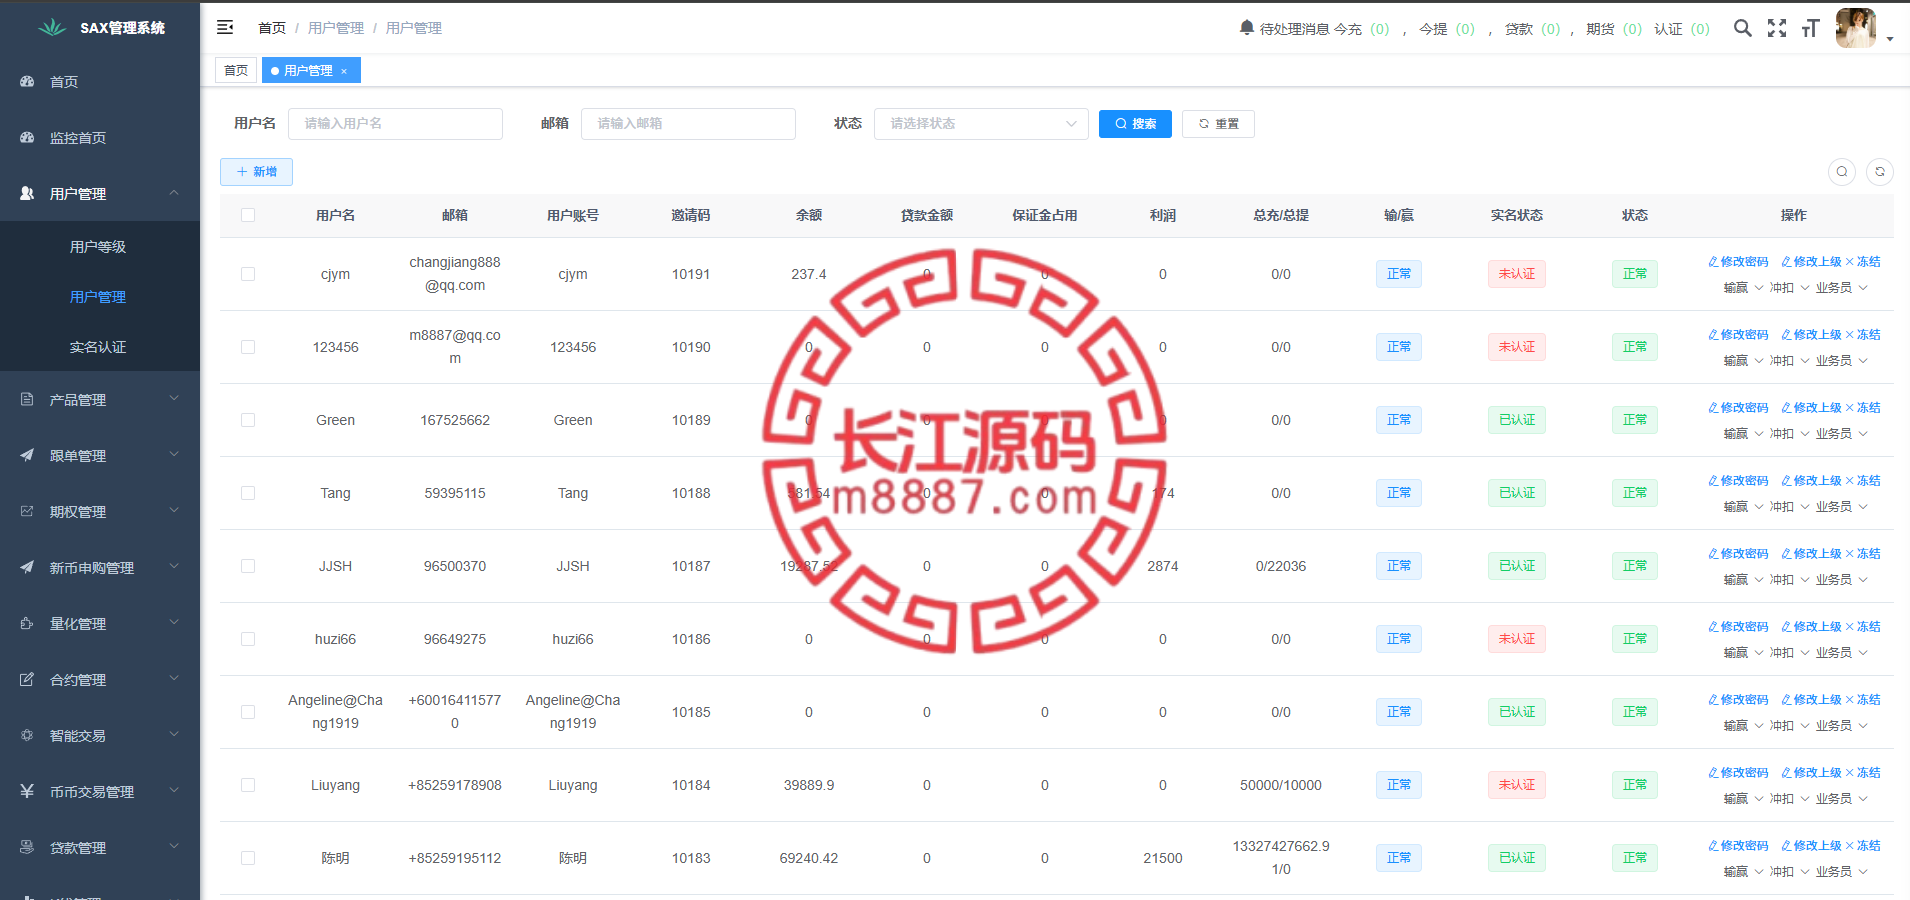
Task: Check the row checkbox for user Liuyang
Action: point(248,785)
